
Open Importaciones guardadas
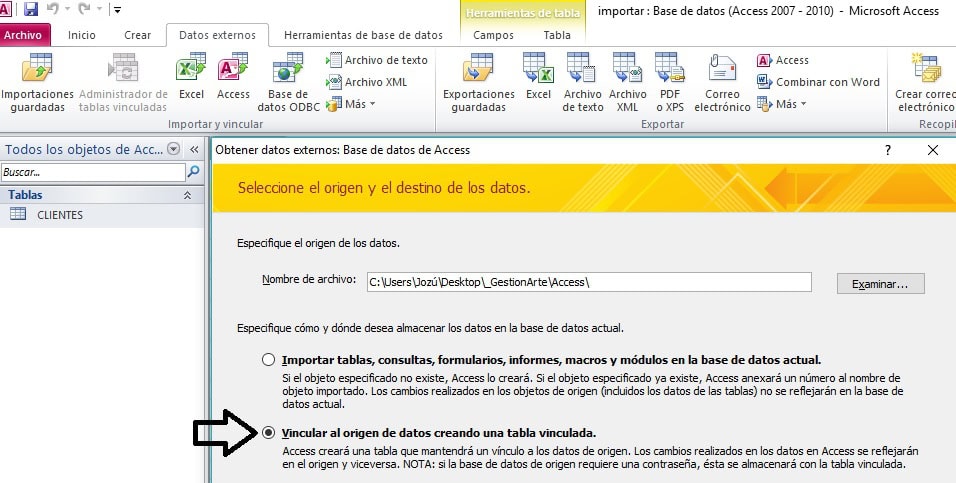(x=37, y=83)
